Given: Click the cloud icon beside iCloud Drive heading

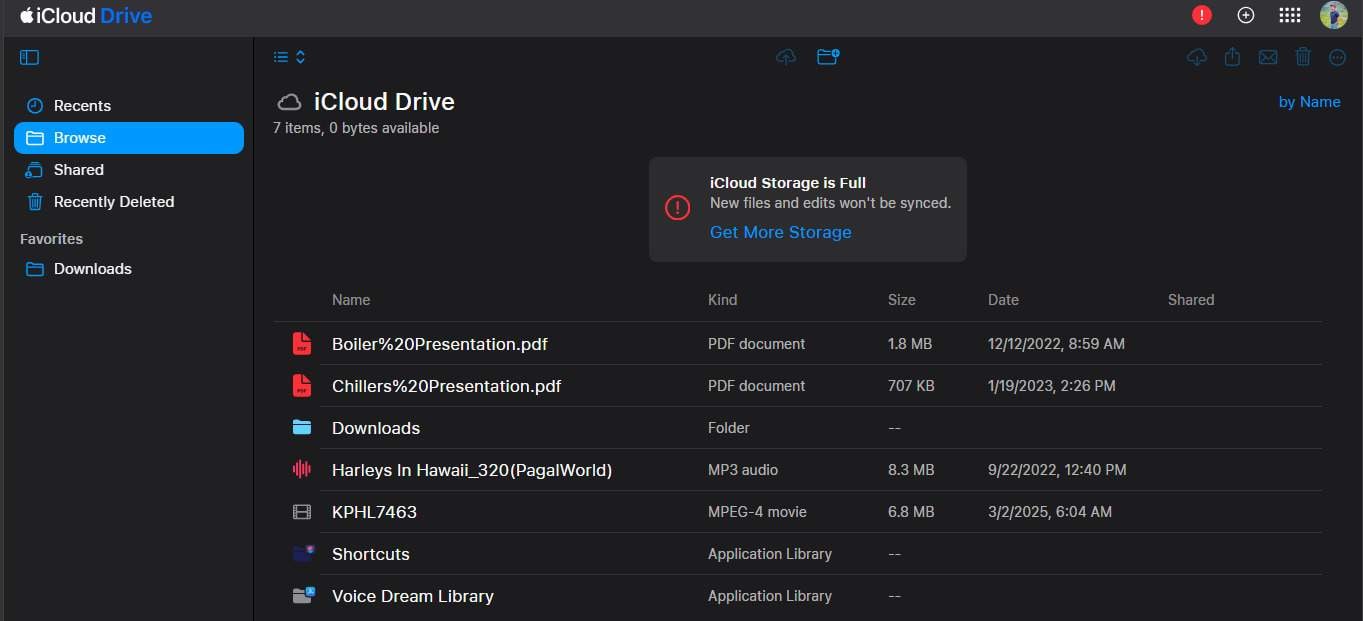Looking at the screenshot, I should [289, 102].
